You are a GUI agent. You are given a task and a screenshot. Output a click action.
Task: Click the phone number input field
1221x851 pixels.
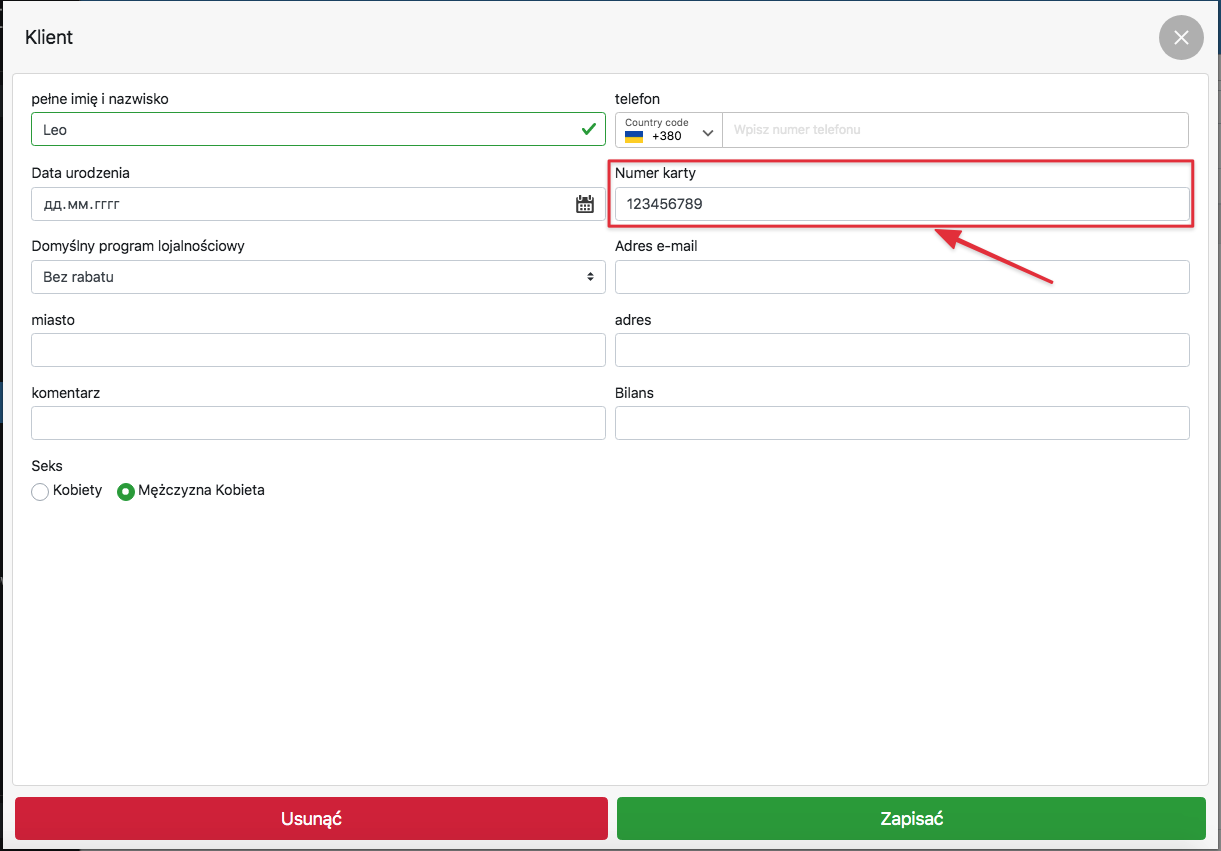[954, 130]
